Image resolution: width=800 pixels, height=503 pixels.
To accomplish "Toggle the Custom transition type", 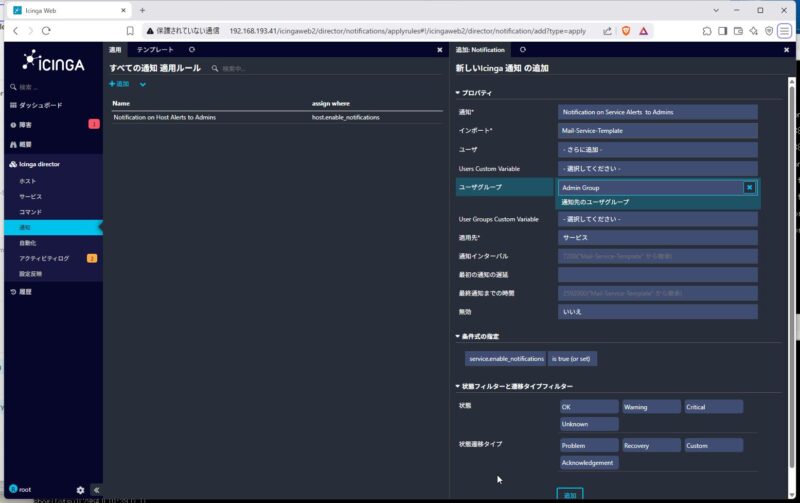I will click(x=713, y=445).
